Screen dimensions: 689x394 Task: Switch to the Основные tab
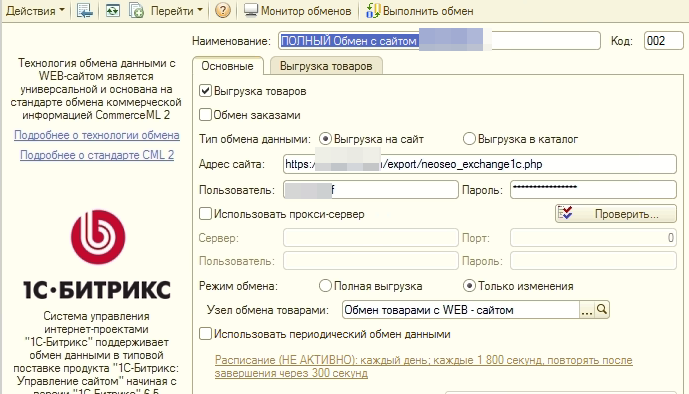pos(228,66)
